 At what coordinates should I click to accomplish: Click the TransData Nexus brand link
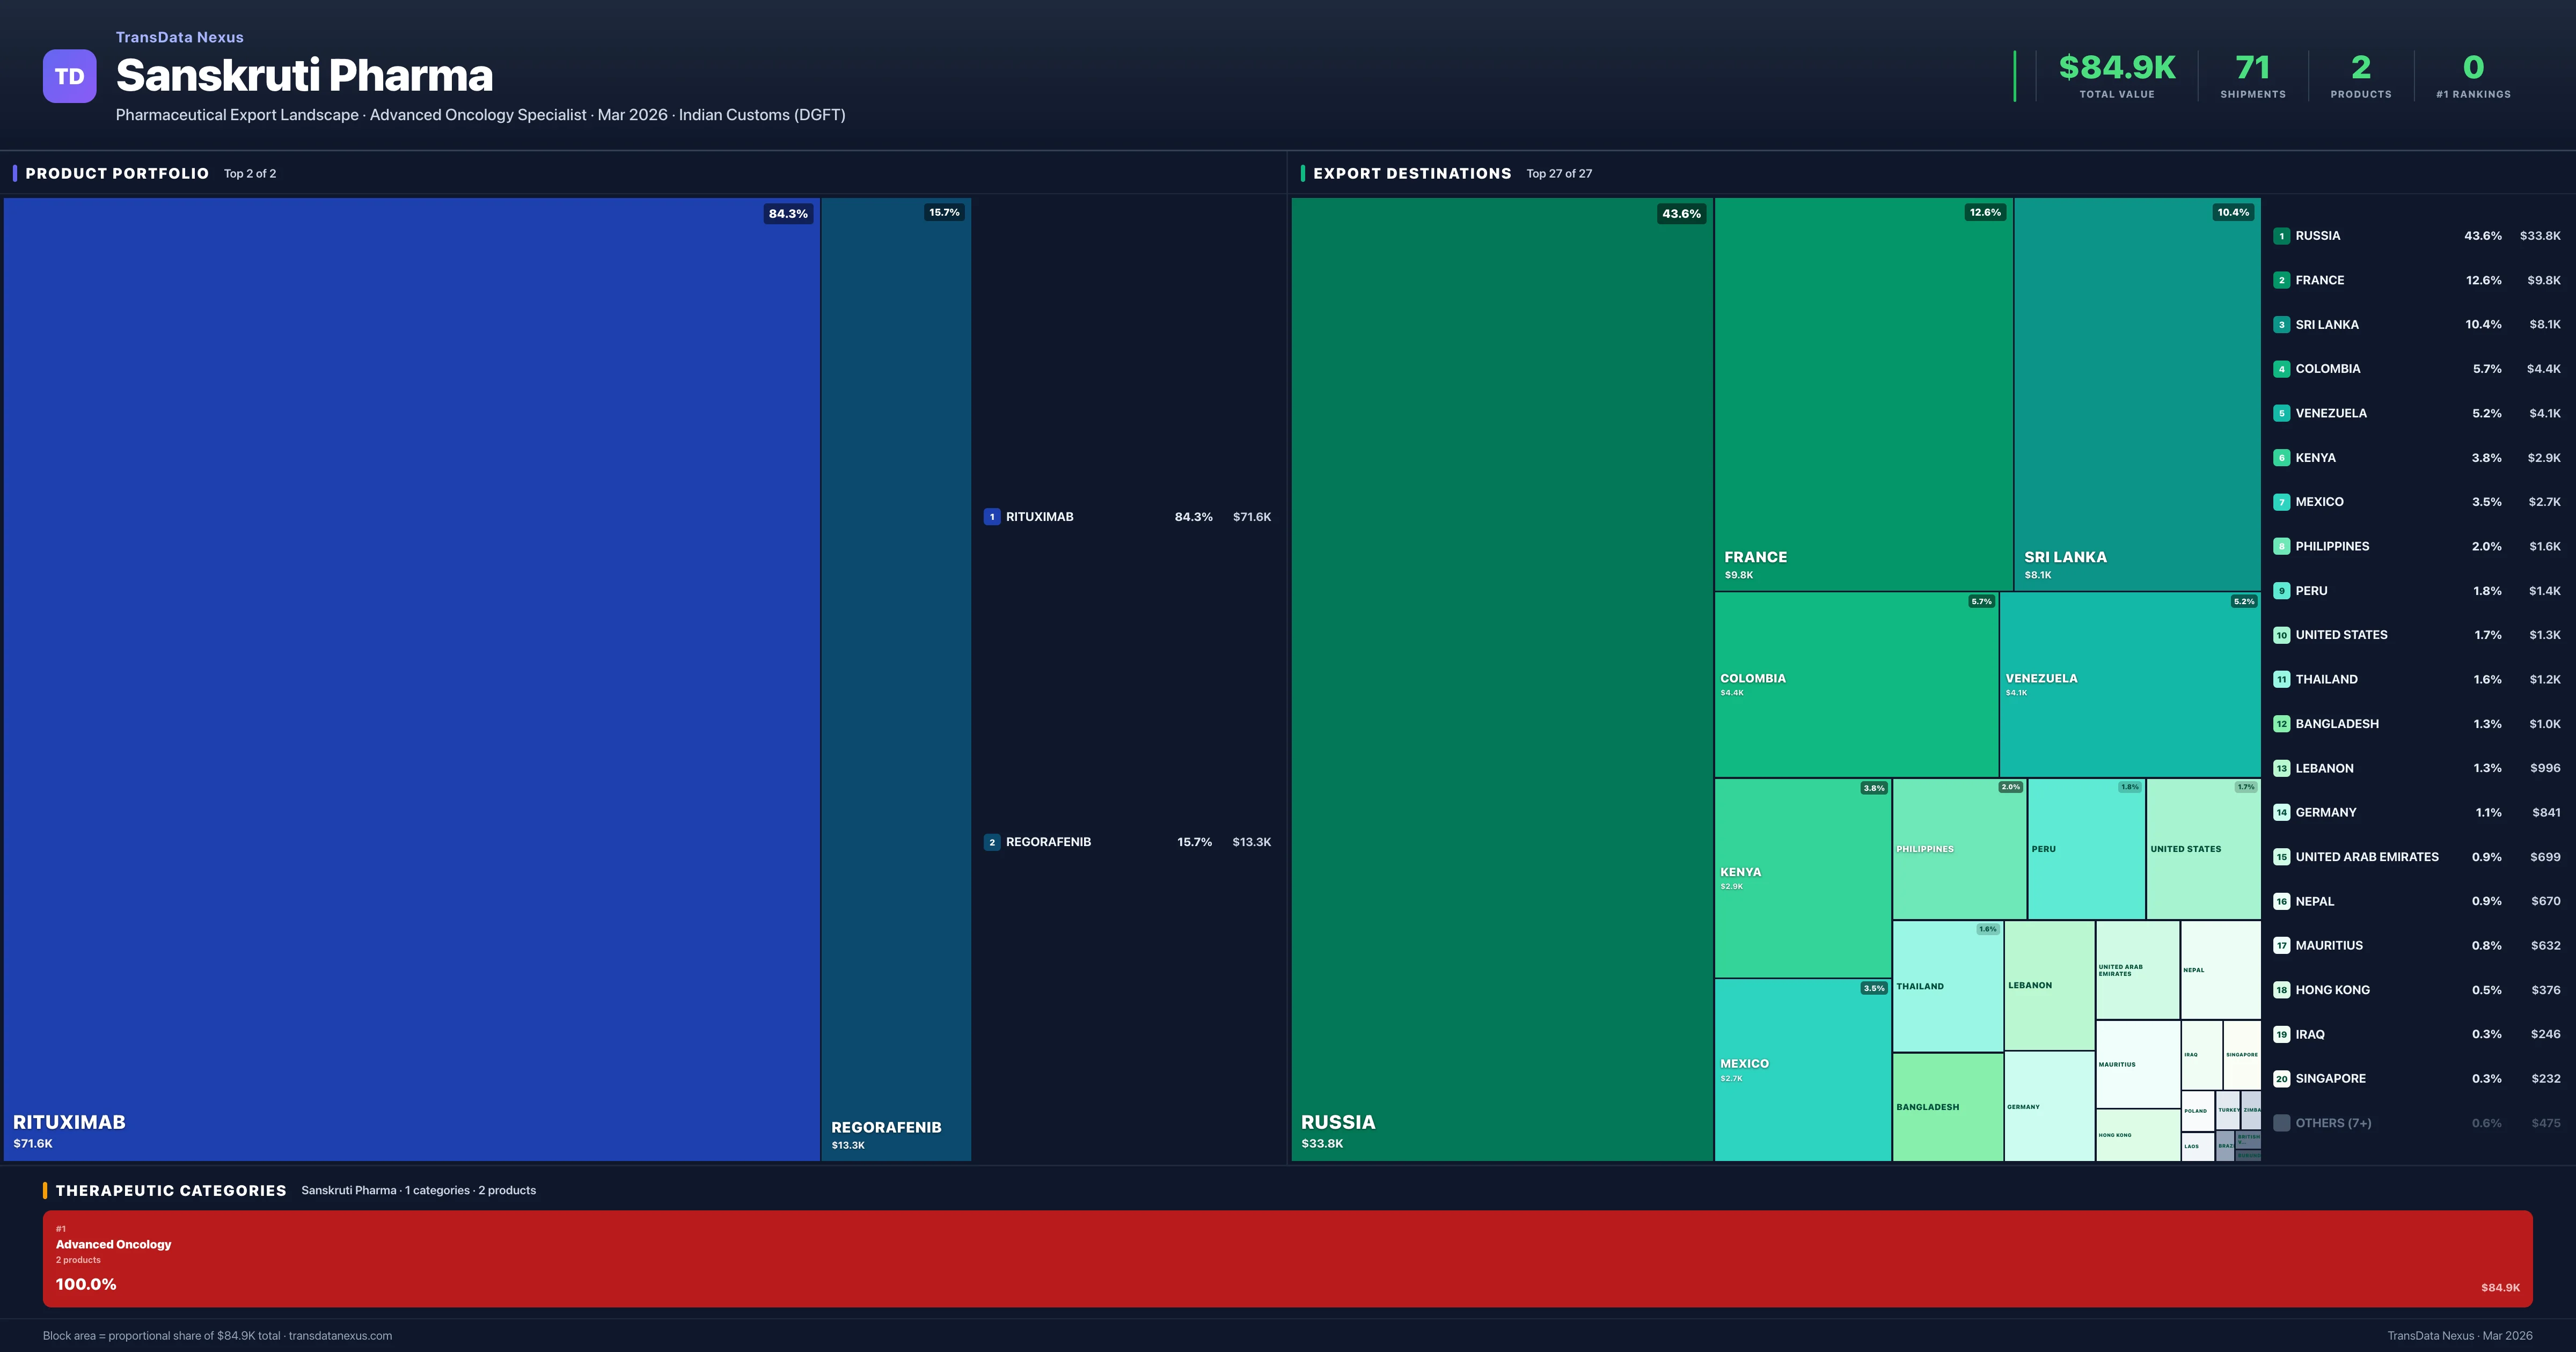[179, 37]
